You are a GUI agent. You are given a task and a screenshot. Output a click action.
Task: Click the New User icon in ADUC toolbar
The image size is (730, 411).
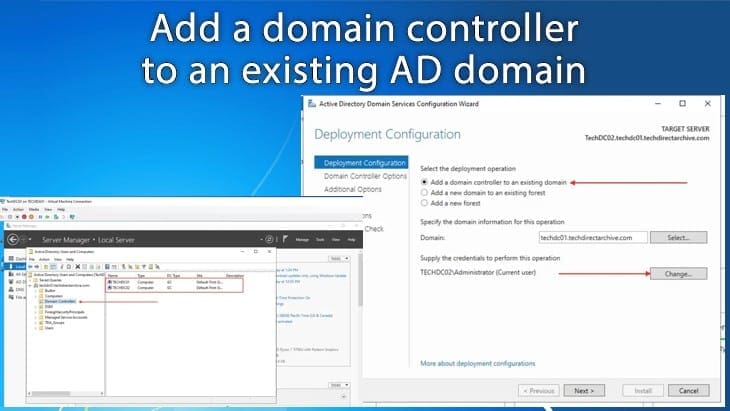click(x=123, y=266)
